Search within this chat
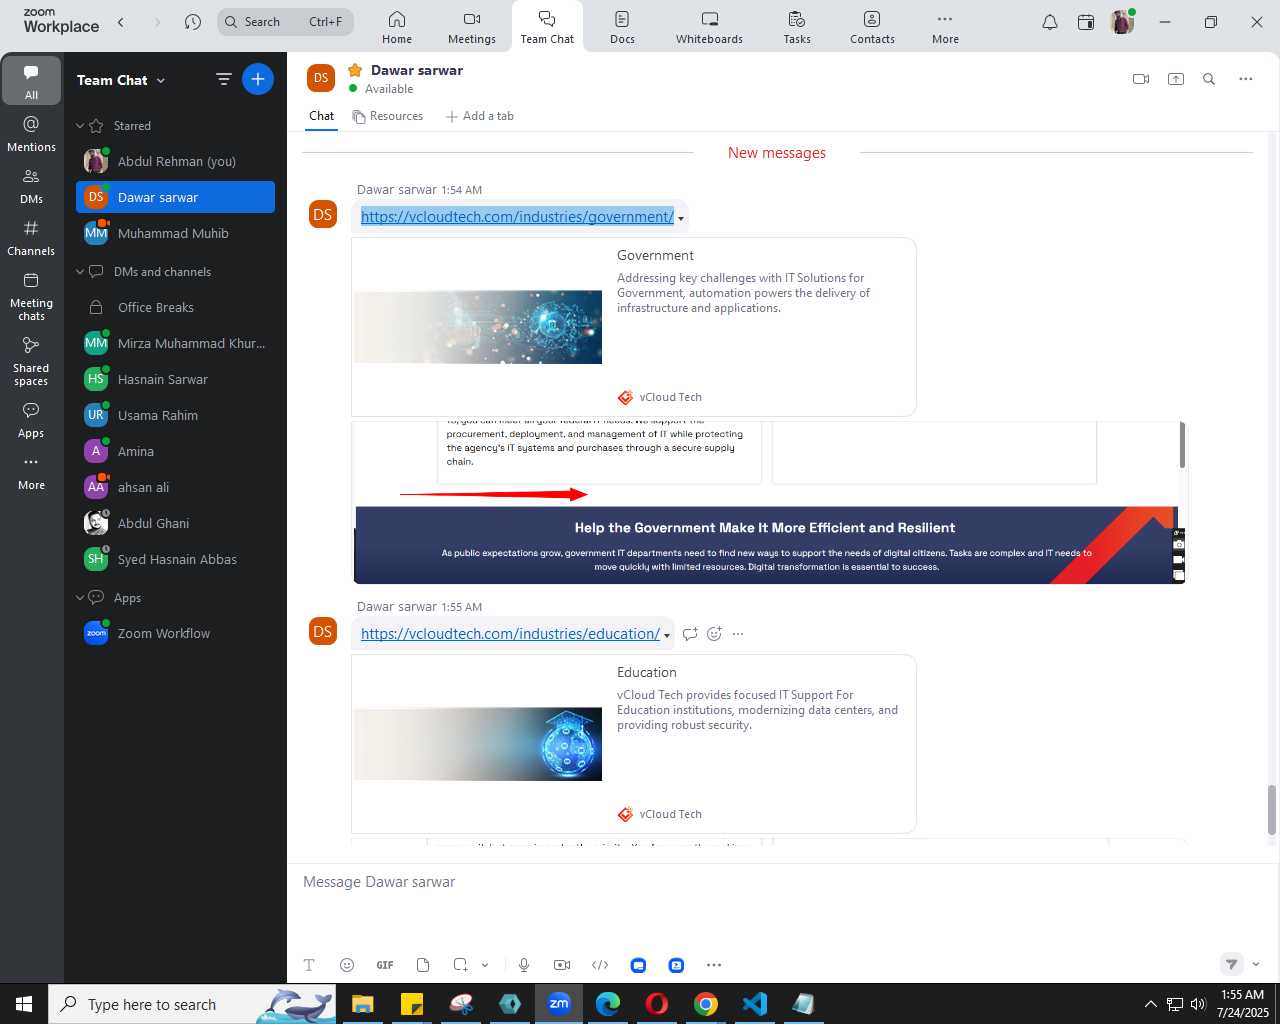 coord(1209,79)
